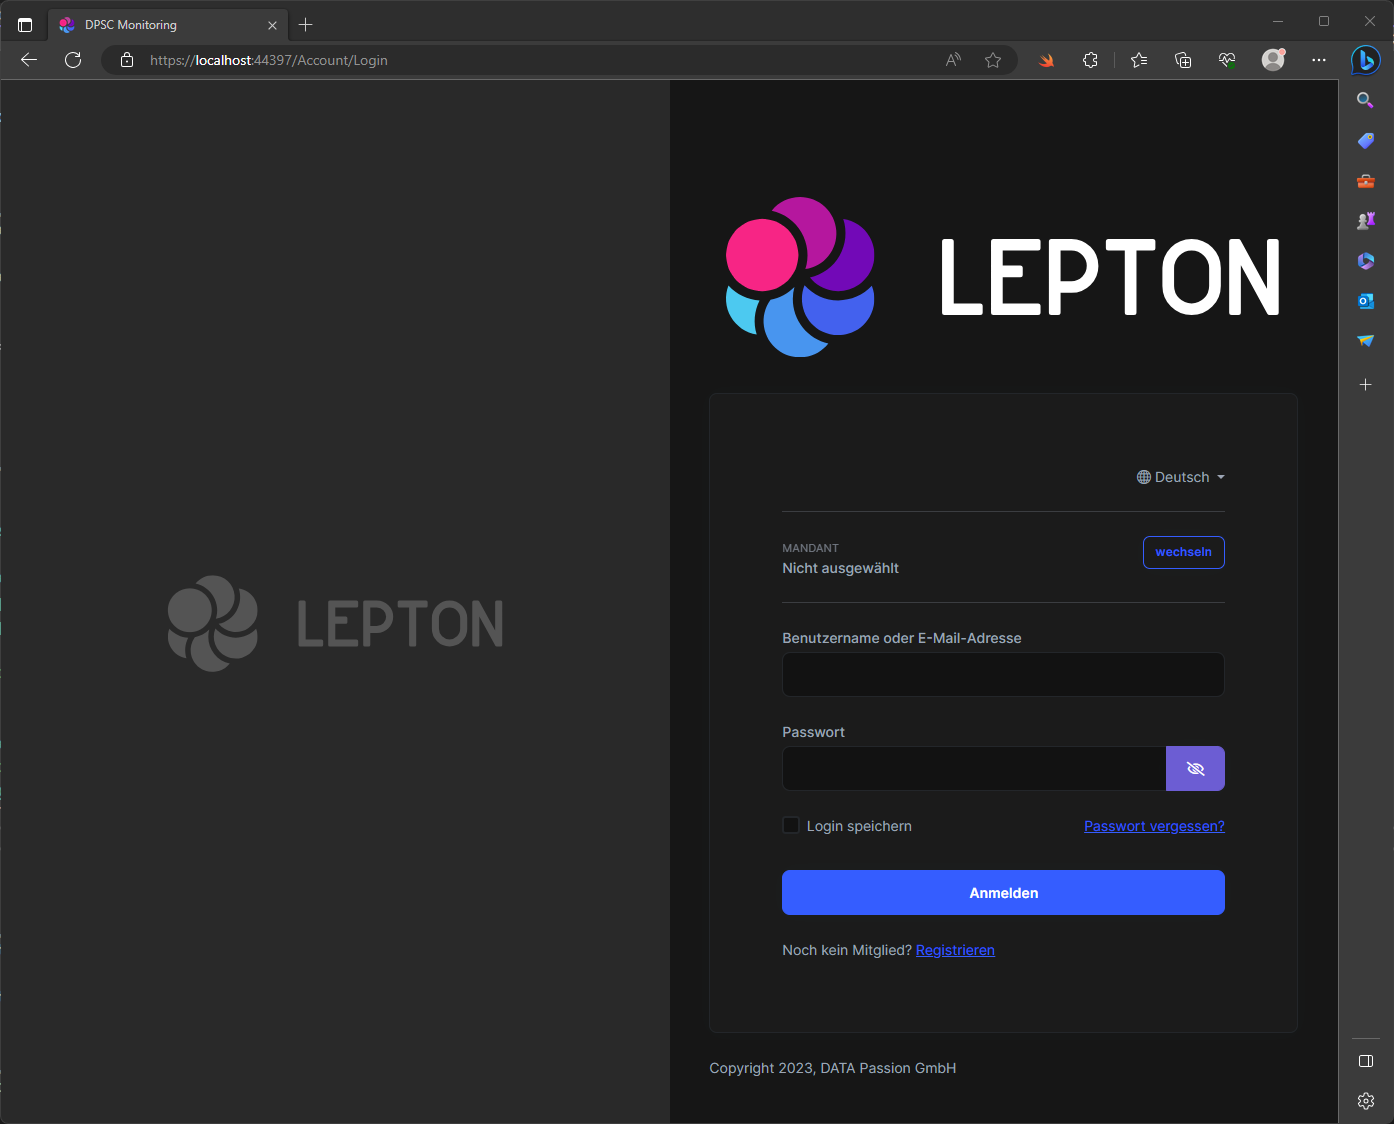Open Outlook from the sidebar
Image resolution: width=1394 pixels, height=1124 pixels.
(1366, 301)
